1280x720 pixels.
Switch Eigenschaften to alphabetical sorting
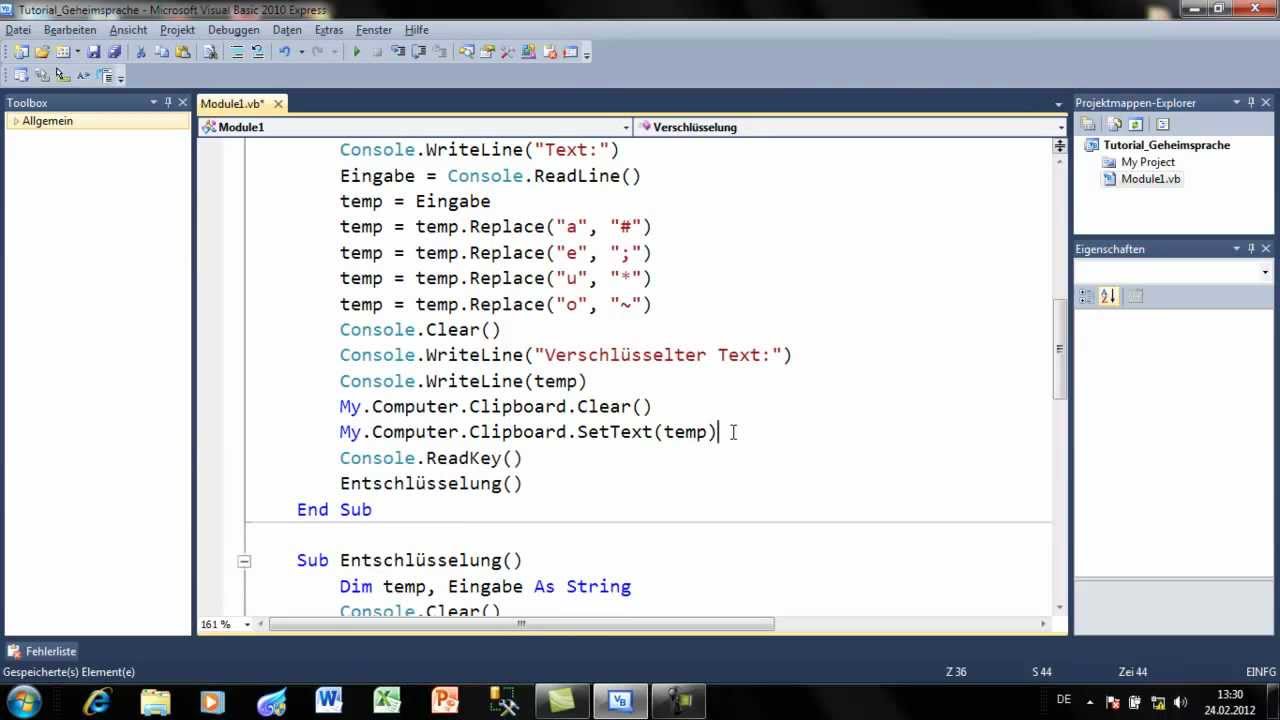tap(1109, 296)
